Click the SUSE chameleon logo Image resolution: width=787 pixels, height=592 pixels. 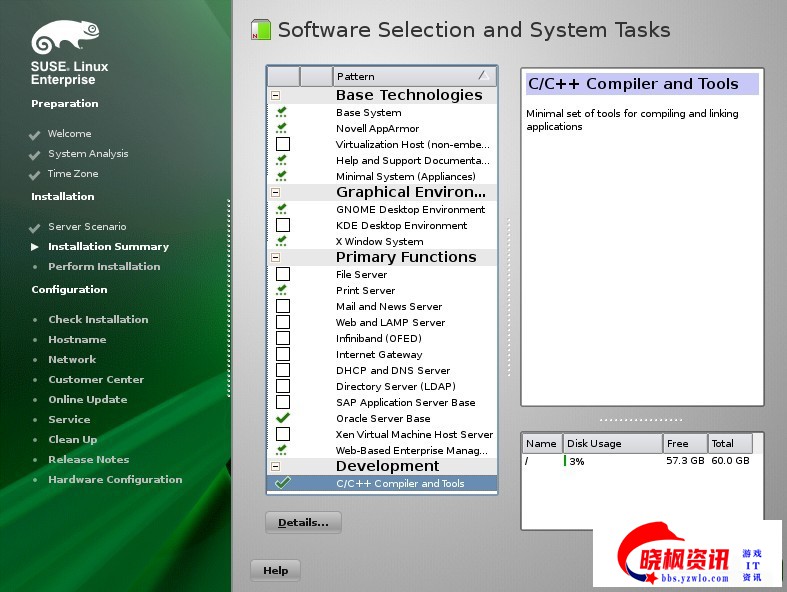pyautogui.click(x=65, y=40)
